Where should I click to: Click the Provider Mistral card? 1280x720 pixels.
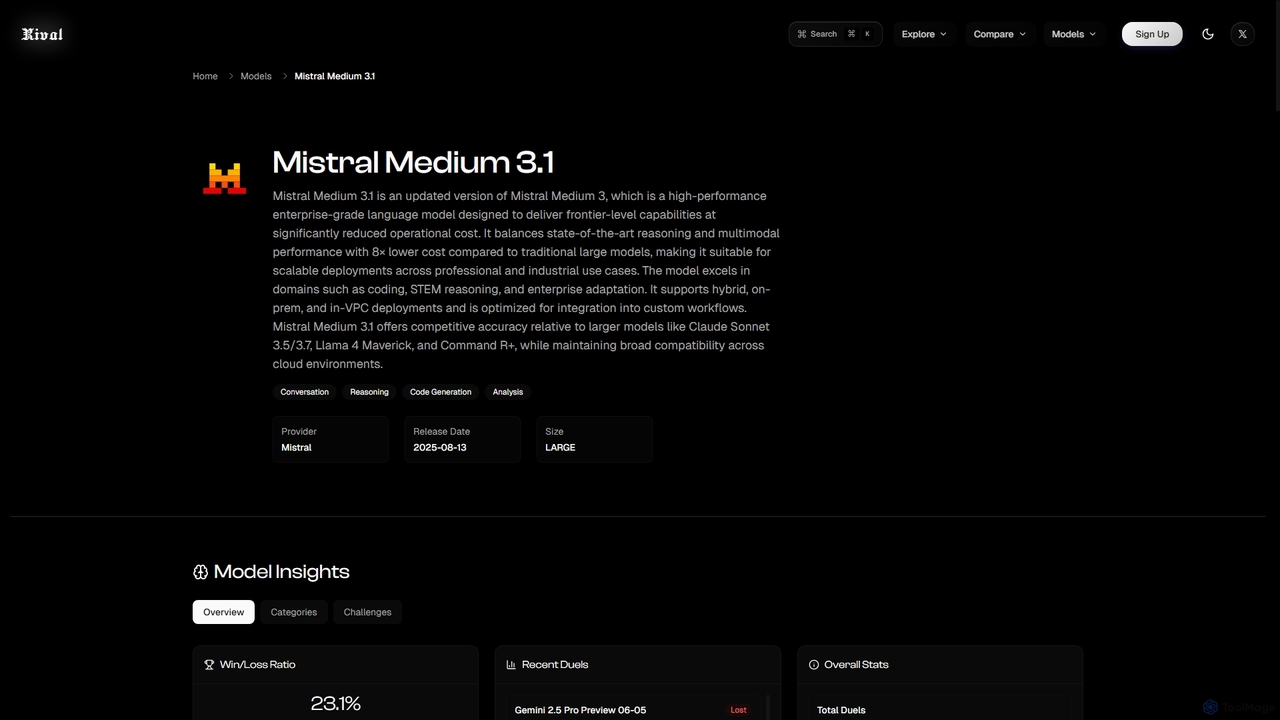click(330, 439)
